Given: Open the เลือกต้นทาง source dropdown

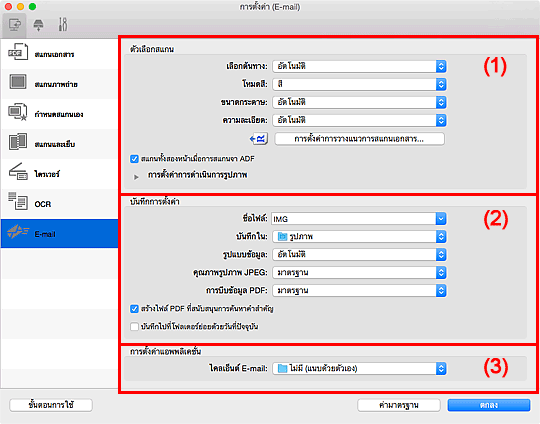Looking at the screenshot, I should [x=359, y=66].
